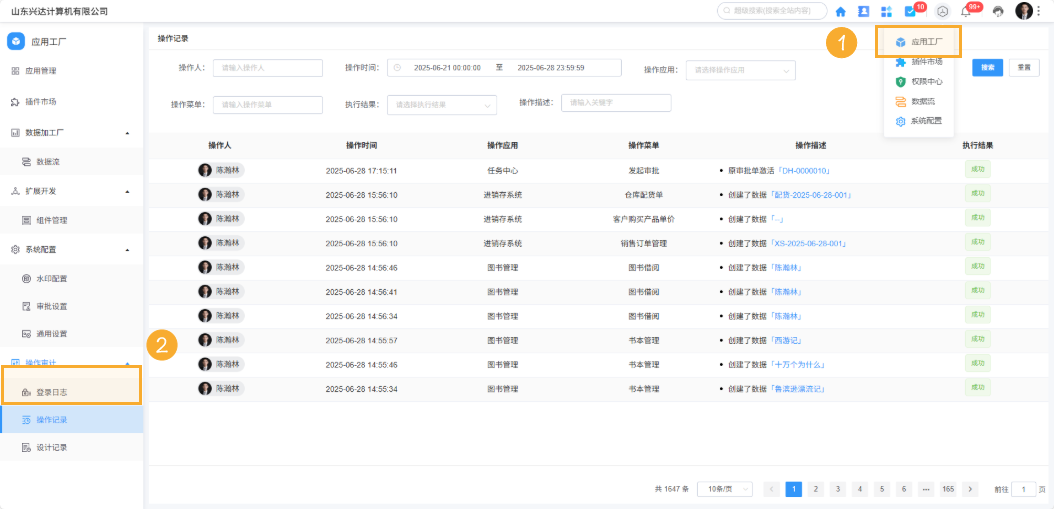This screenshot has width=1054, height=509.
Task: Click the blue 搜索 button
Action: (987, 67)
